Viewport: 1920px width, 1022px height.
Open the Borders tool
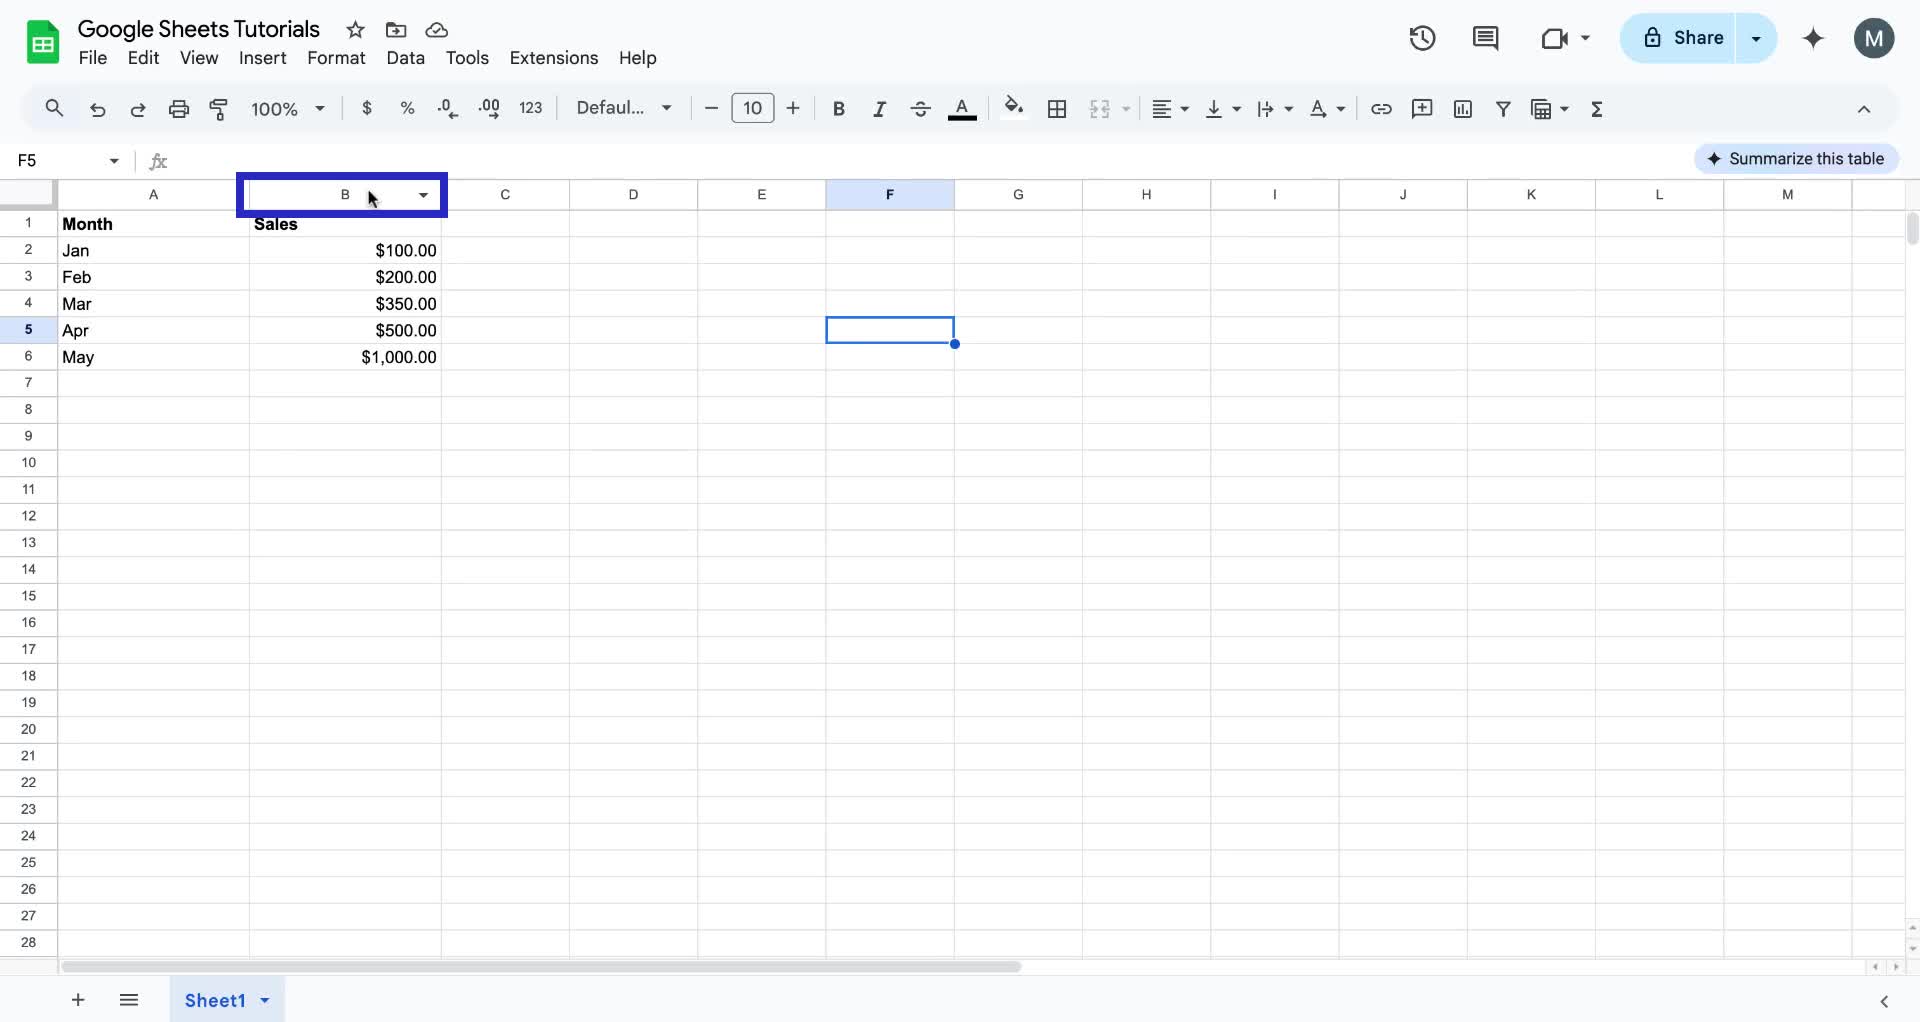1056,108
